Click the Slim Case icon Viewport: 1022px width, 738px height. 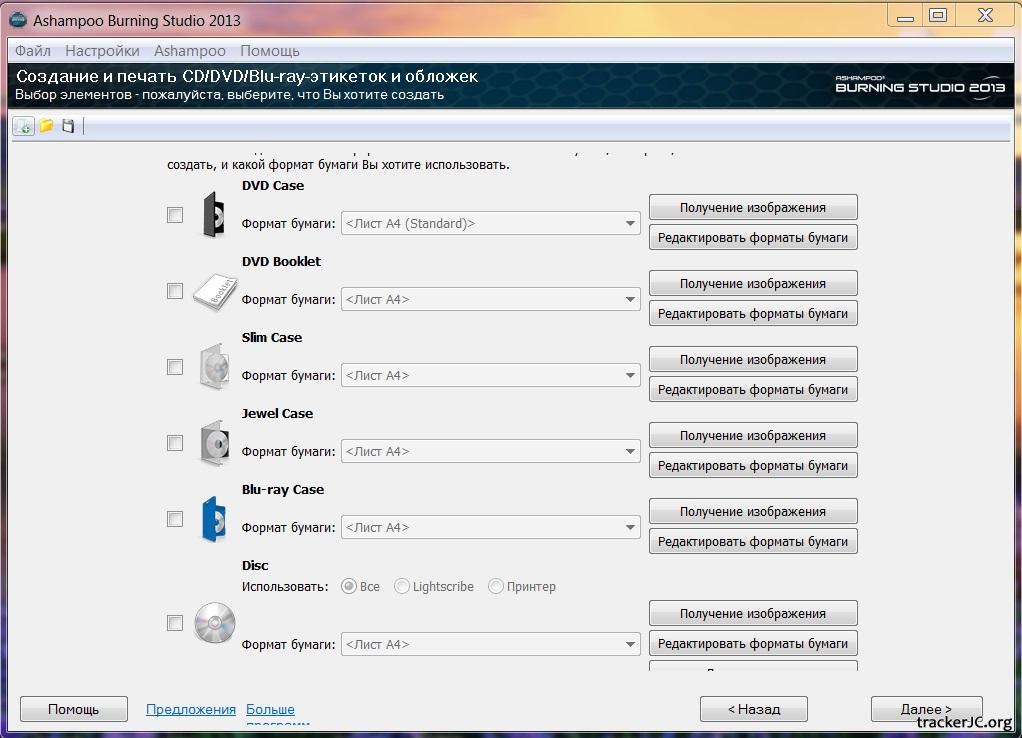tap(214, 367)
